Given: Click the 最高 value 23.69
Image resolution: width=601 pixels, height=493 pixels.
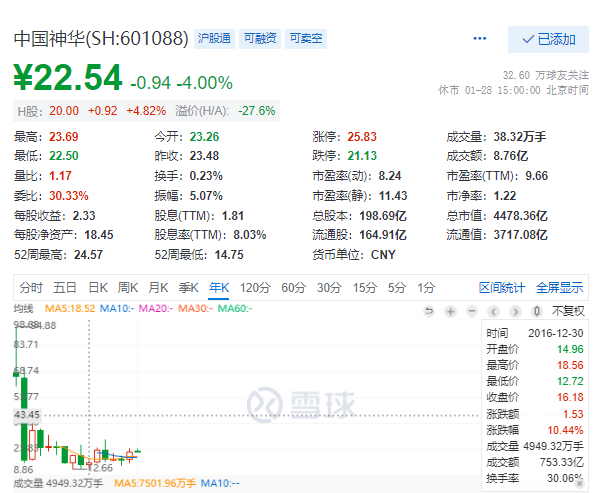Looking at the screenshot, I should pyautogui.click(x=64, y=136).
